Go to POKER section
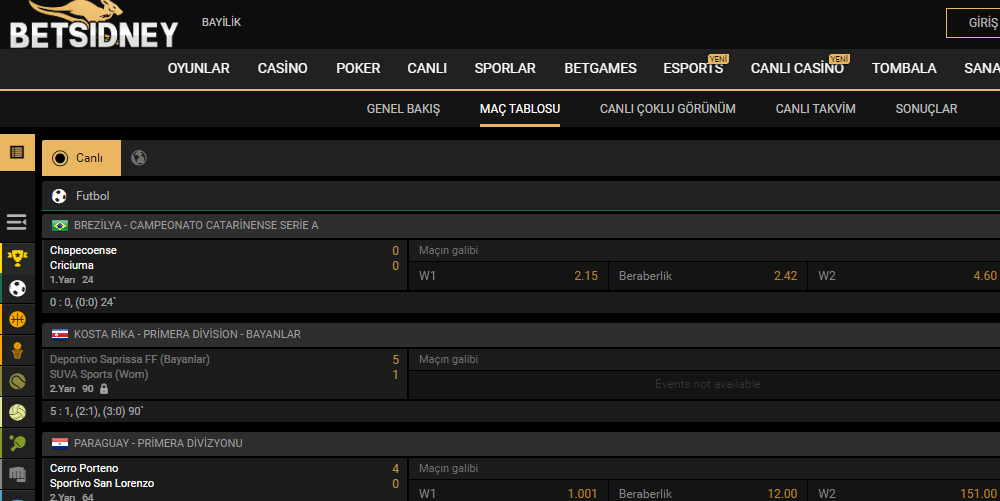The width and height of the screenshot is (1000, 501). point(358,68)
